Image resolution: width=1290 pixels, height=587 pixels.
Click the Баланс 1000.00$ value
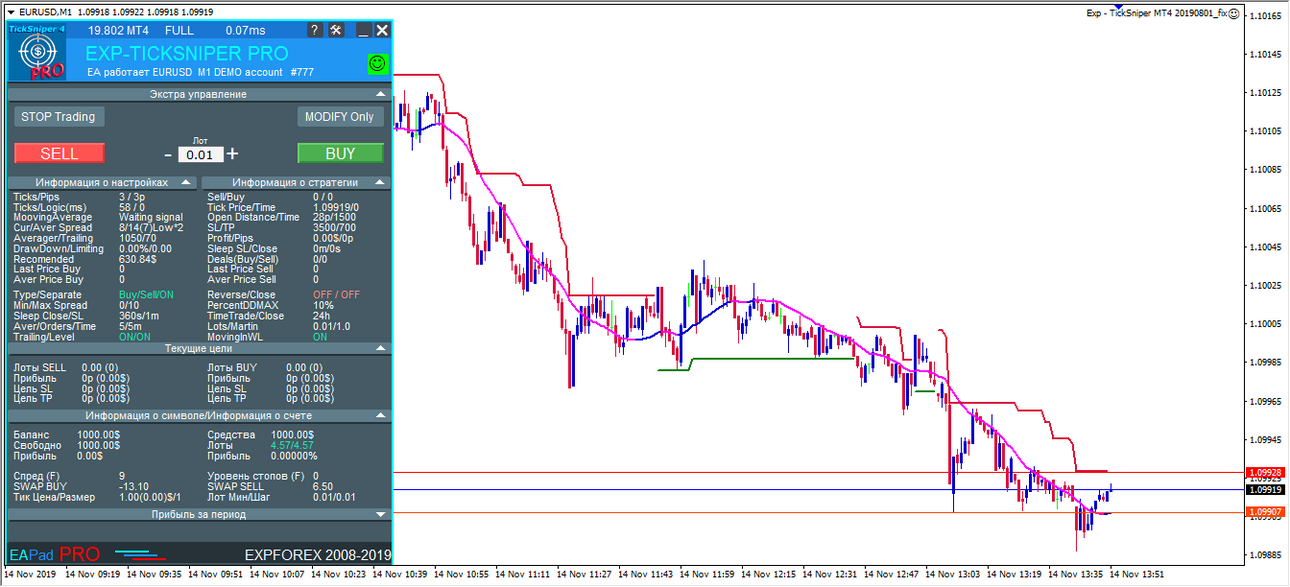99,435
